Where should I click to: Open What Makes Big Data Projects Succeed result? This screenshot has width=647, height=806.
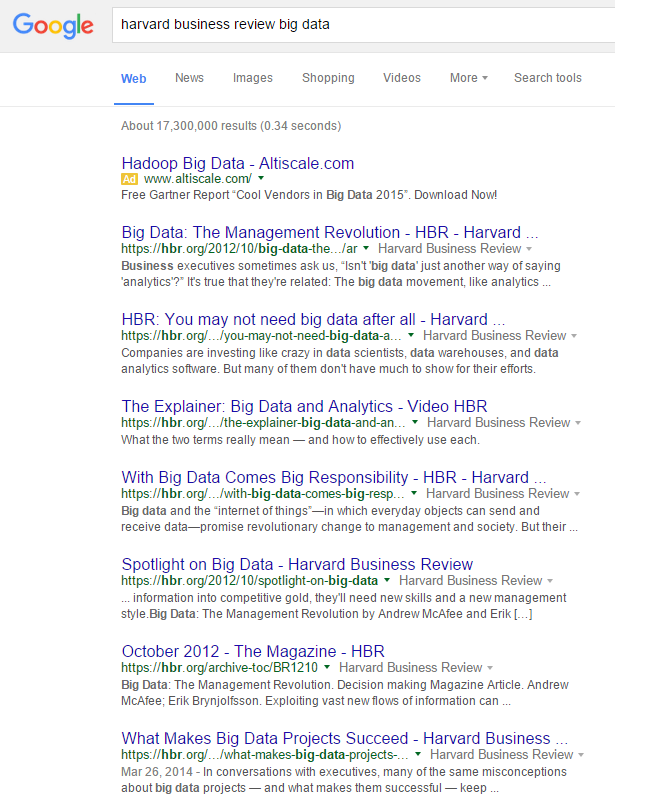pyautogui.click(x=344, y=738)
